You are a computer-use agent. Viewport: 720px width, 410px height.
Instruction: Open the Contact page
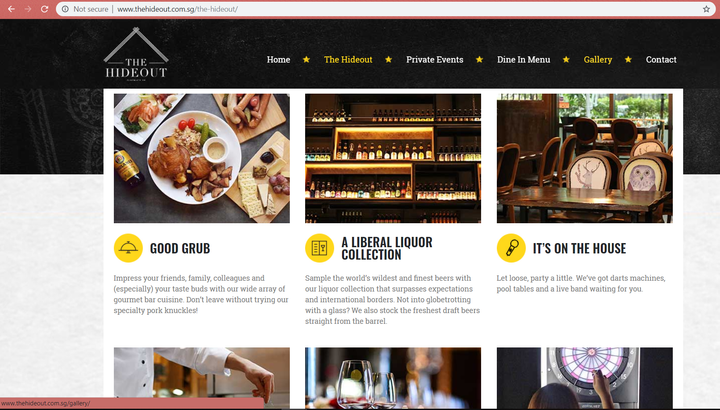pos(661,60)
